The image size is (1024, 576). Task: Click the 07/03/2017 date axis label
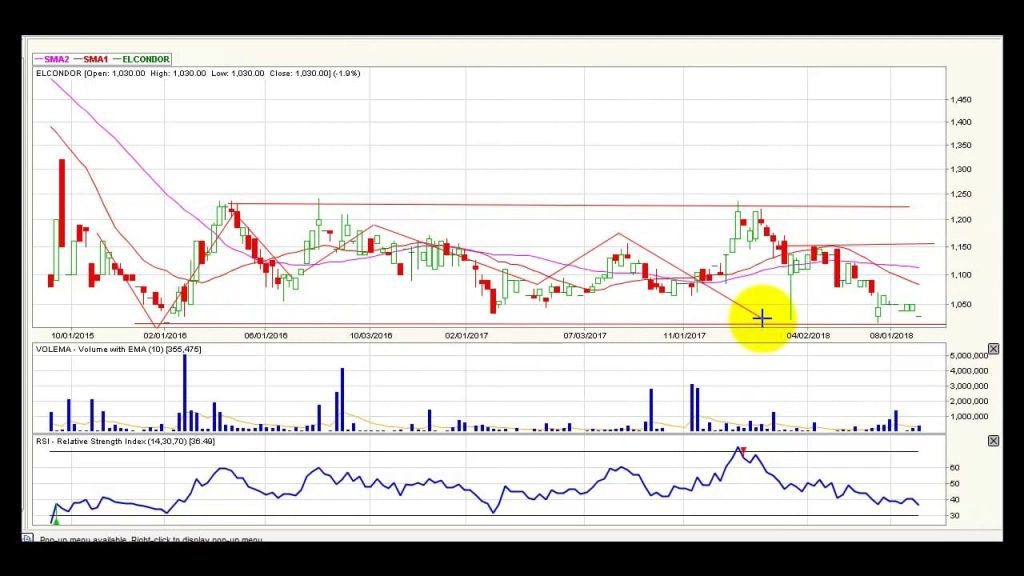point(584,336)
